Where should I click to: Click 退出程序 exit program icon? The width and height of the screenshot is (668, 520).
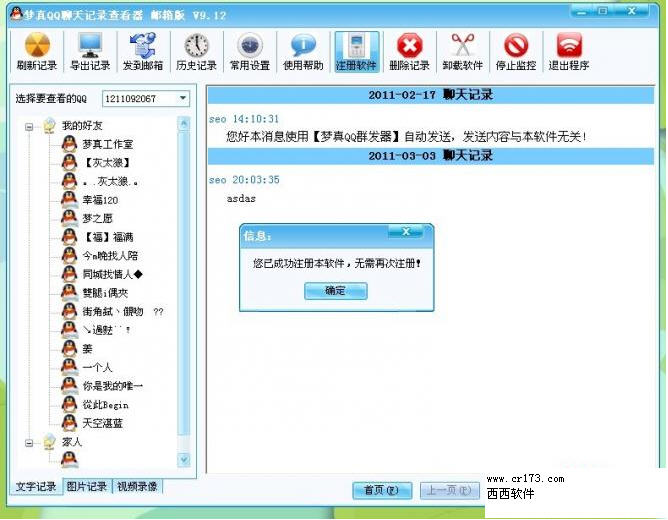569,52
